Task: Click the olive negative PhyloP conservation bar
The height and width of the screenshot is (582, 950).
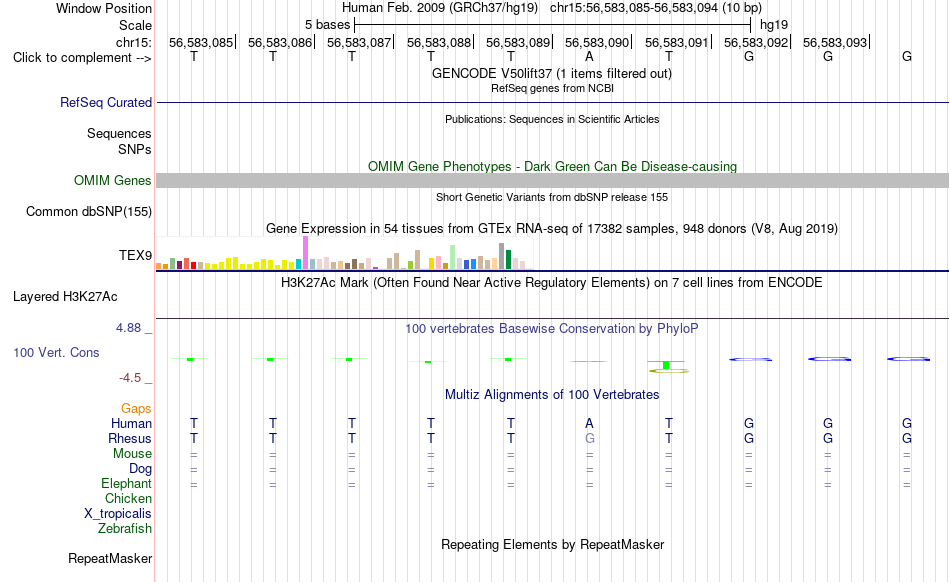Action: click(668, 371)
